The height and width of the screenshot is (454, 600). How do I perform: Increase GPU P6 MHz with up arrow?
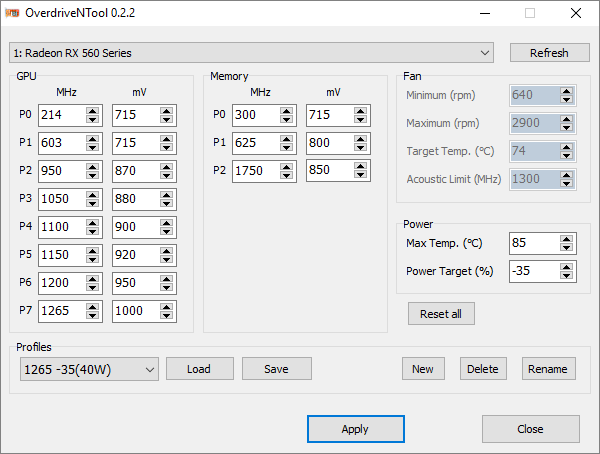(92, 279)
